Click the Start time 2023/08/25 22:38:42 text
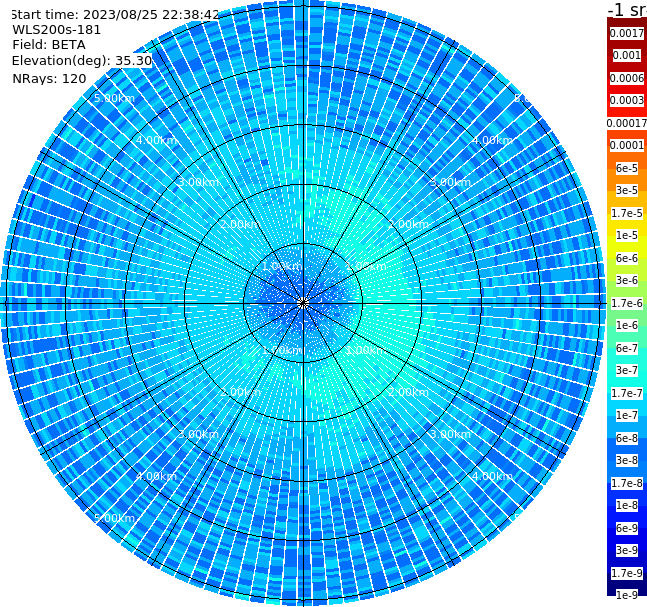647x607 pixels. click(x=115, y=14)
